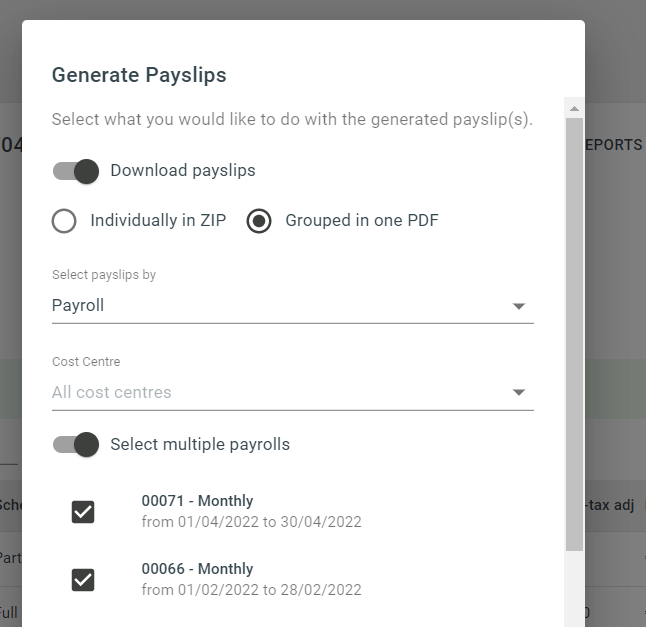Select the Individually in ZIP radio button

pos(64,221)
